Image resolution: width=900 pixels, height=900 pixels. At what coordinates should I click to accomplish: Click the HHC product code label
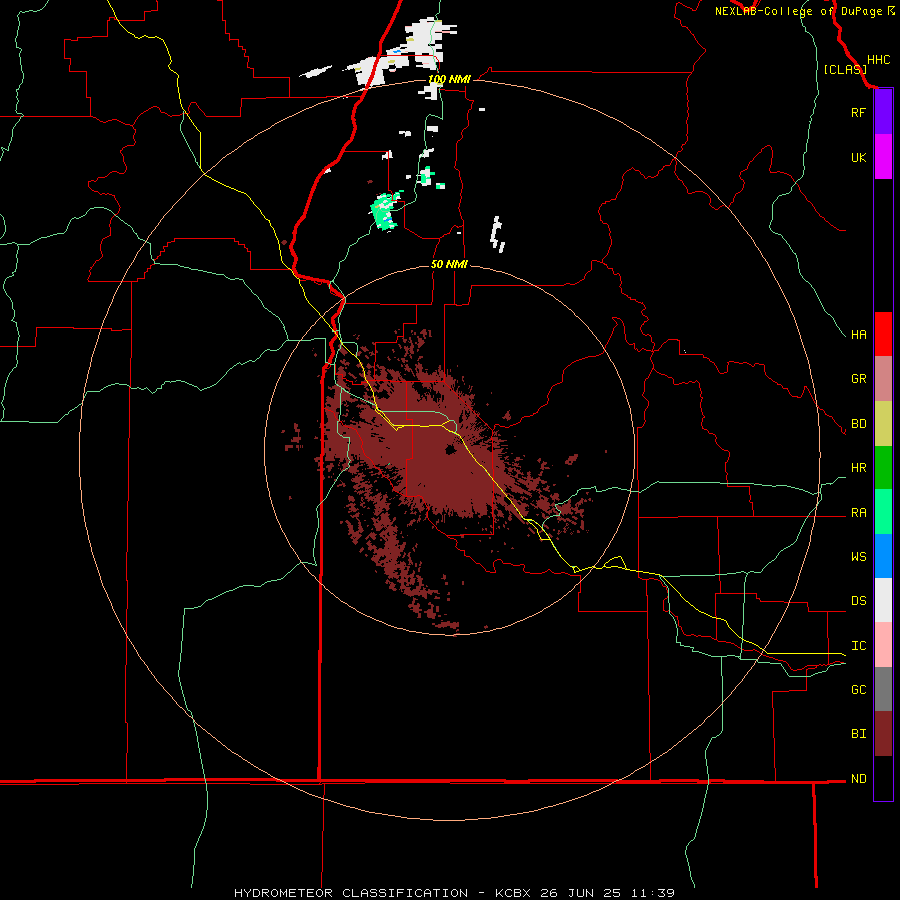(x=879, y=60)
